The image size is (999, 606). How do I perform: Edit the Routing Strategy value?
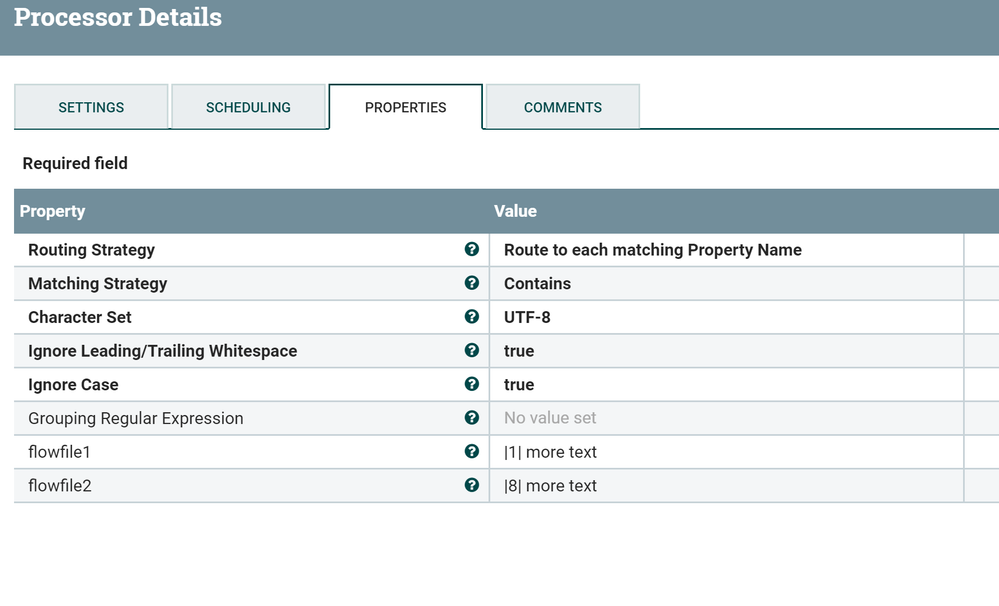point(652,250)
